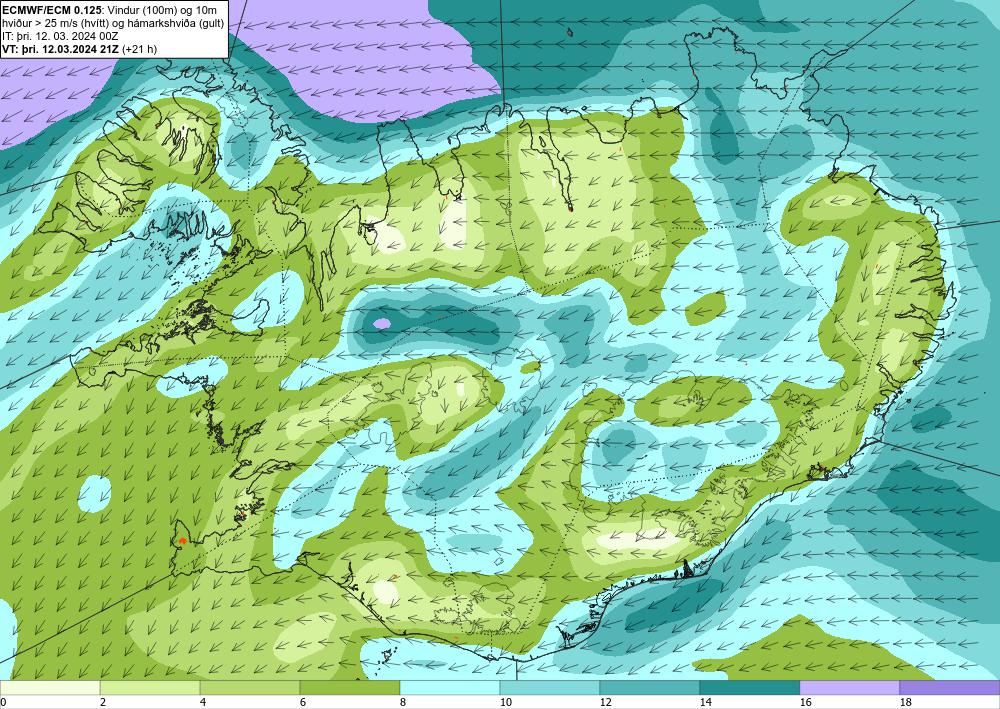Viewport: 1000px width, 709px height.
Task: Click the scale label '16'
Action: point(805,703)
